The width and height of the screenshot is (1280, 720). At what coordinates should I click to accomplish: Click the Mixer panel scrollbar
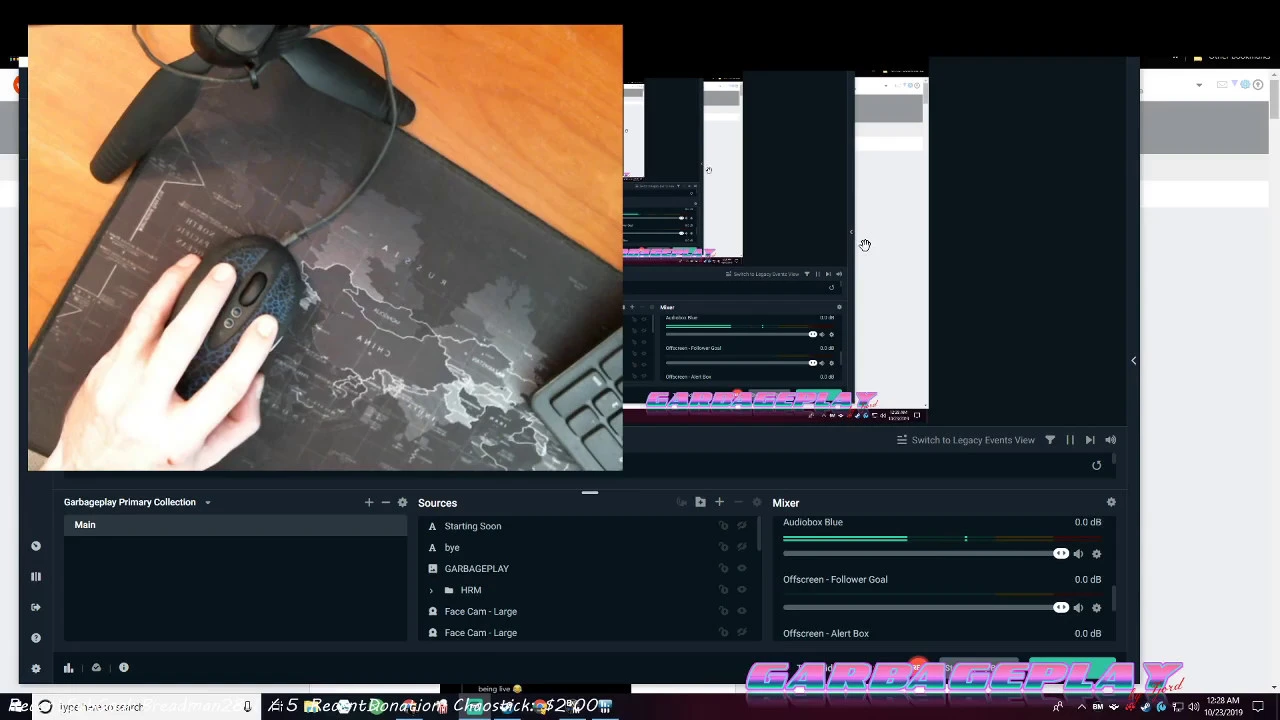coord(1114,600)
